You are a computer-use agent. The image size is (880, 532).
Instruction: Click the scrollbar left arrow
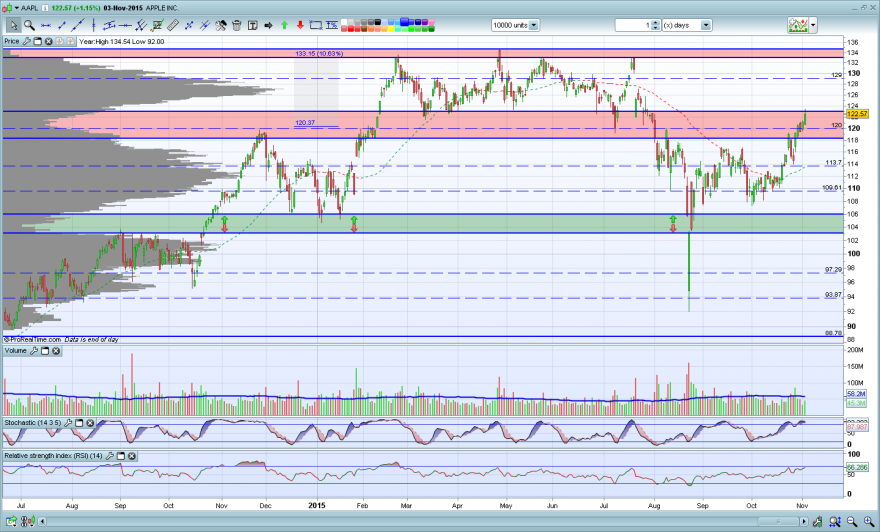coord(42,521)
